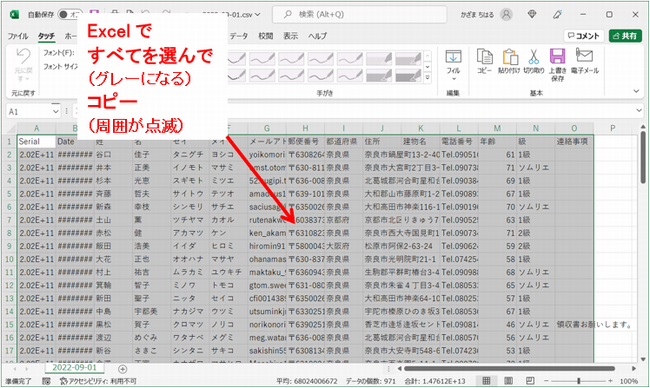Click the zoom out minus button

pyautogui.click(x=546, y=381)
